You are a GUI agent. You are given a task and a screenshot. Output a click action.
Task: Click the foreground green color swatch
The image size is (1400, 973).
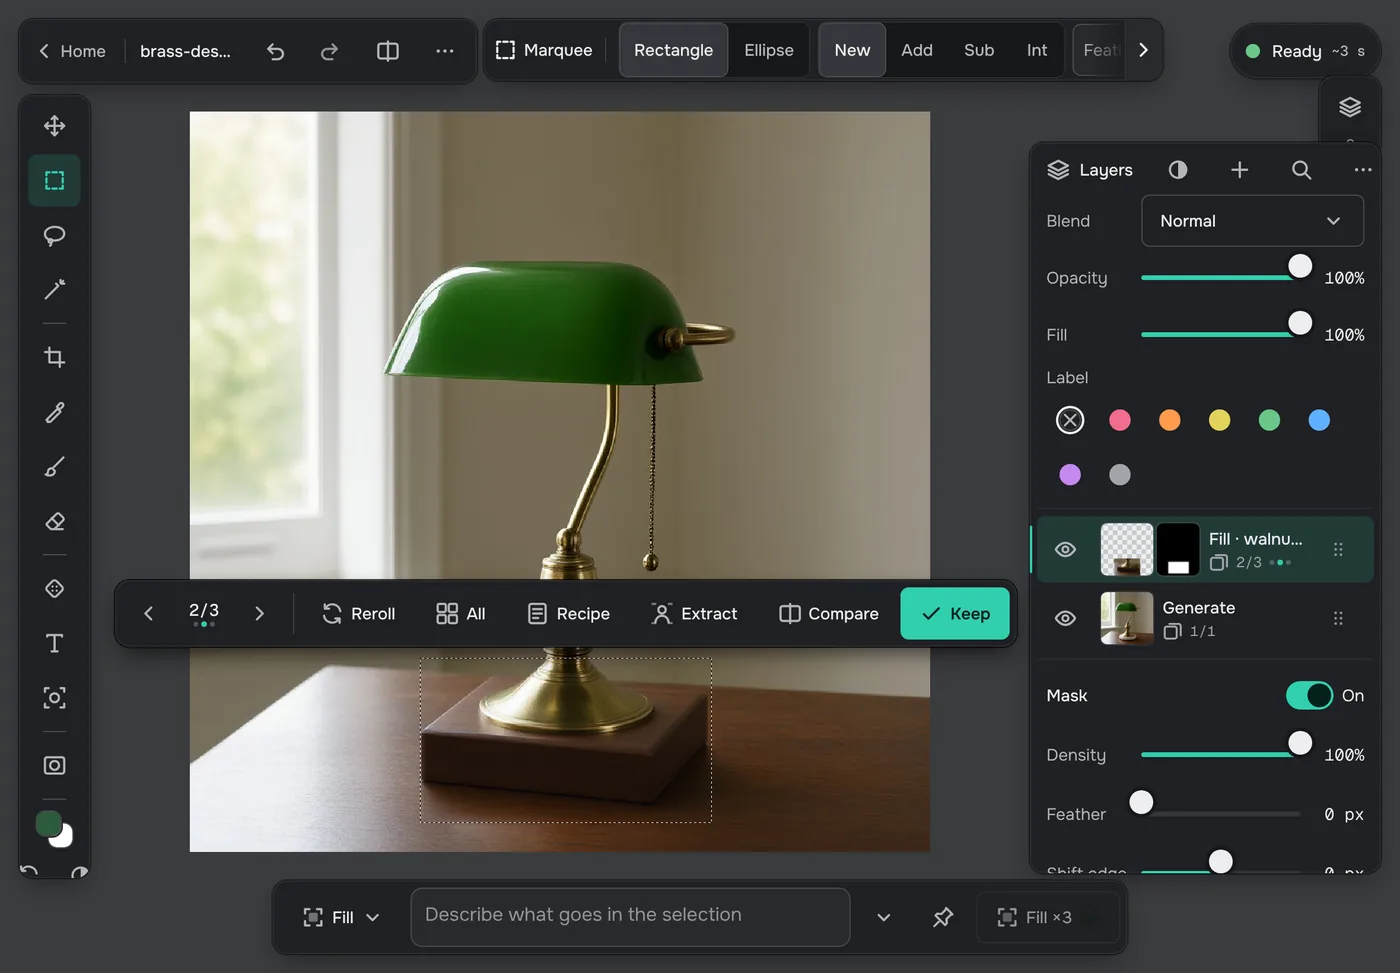pos(49,823)
